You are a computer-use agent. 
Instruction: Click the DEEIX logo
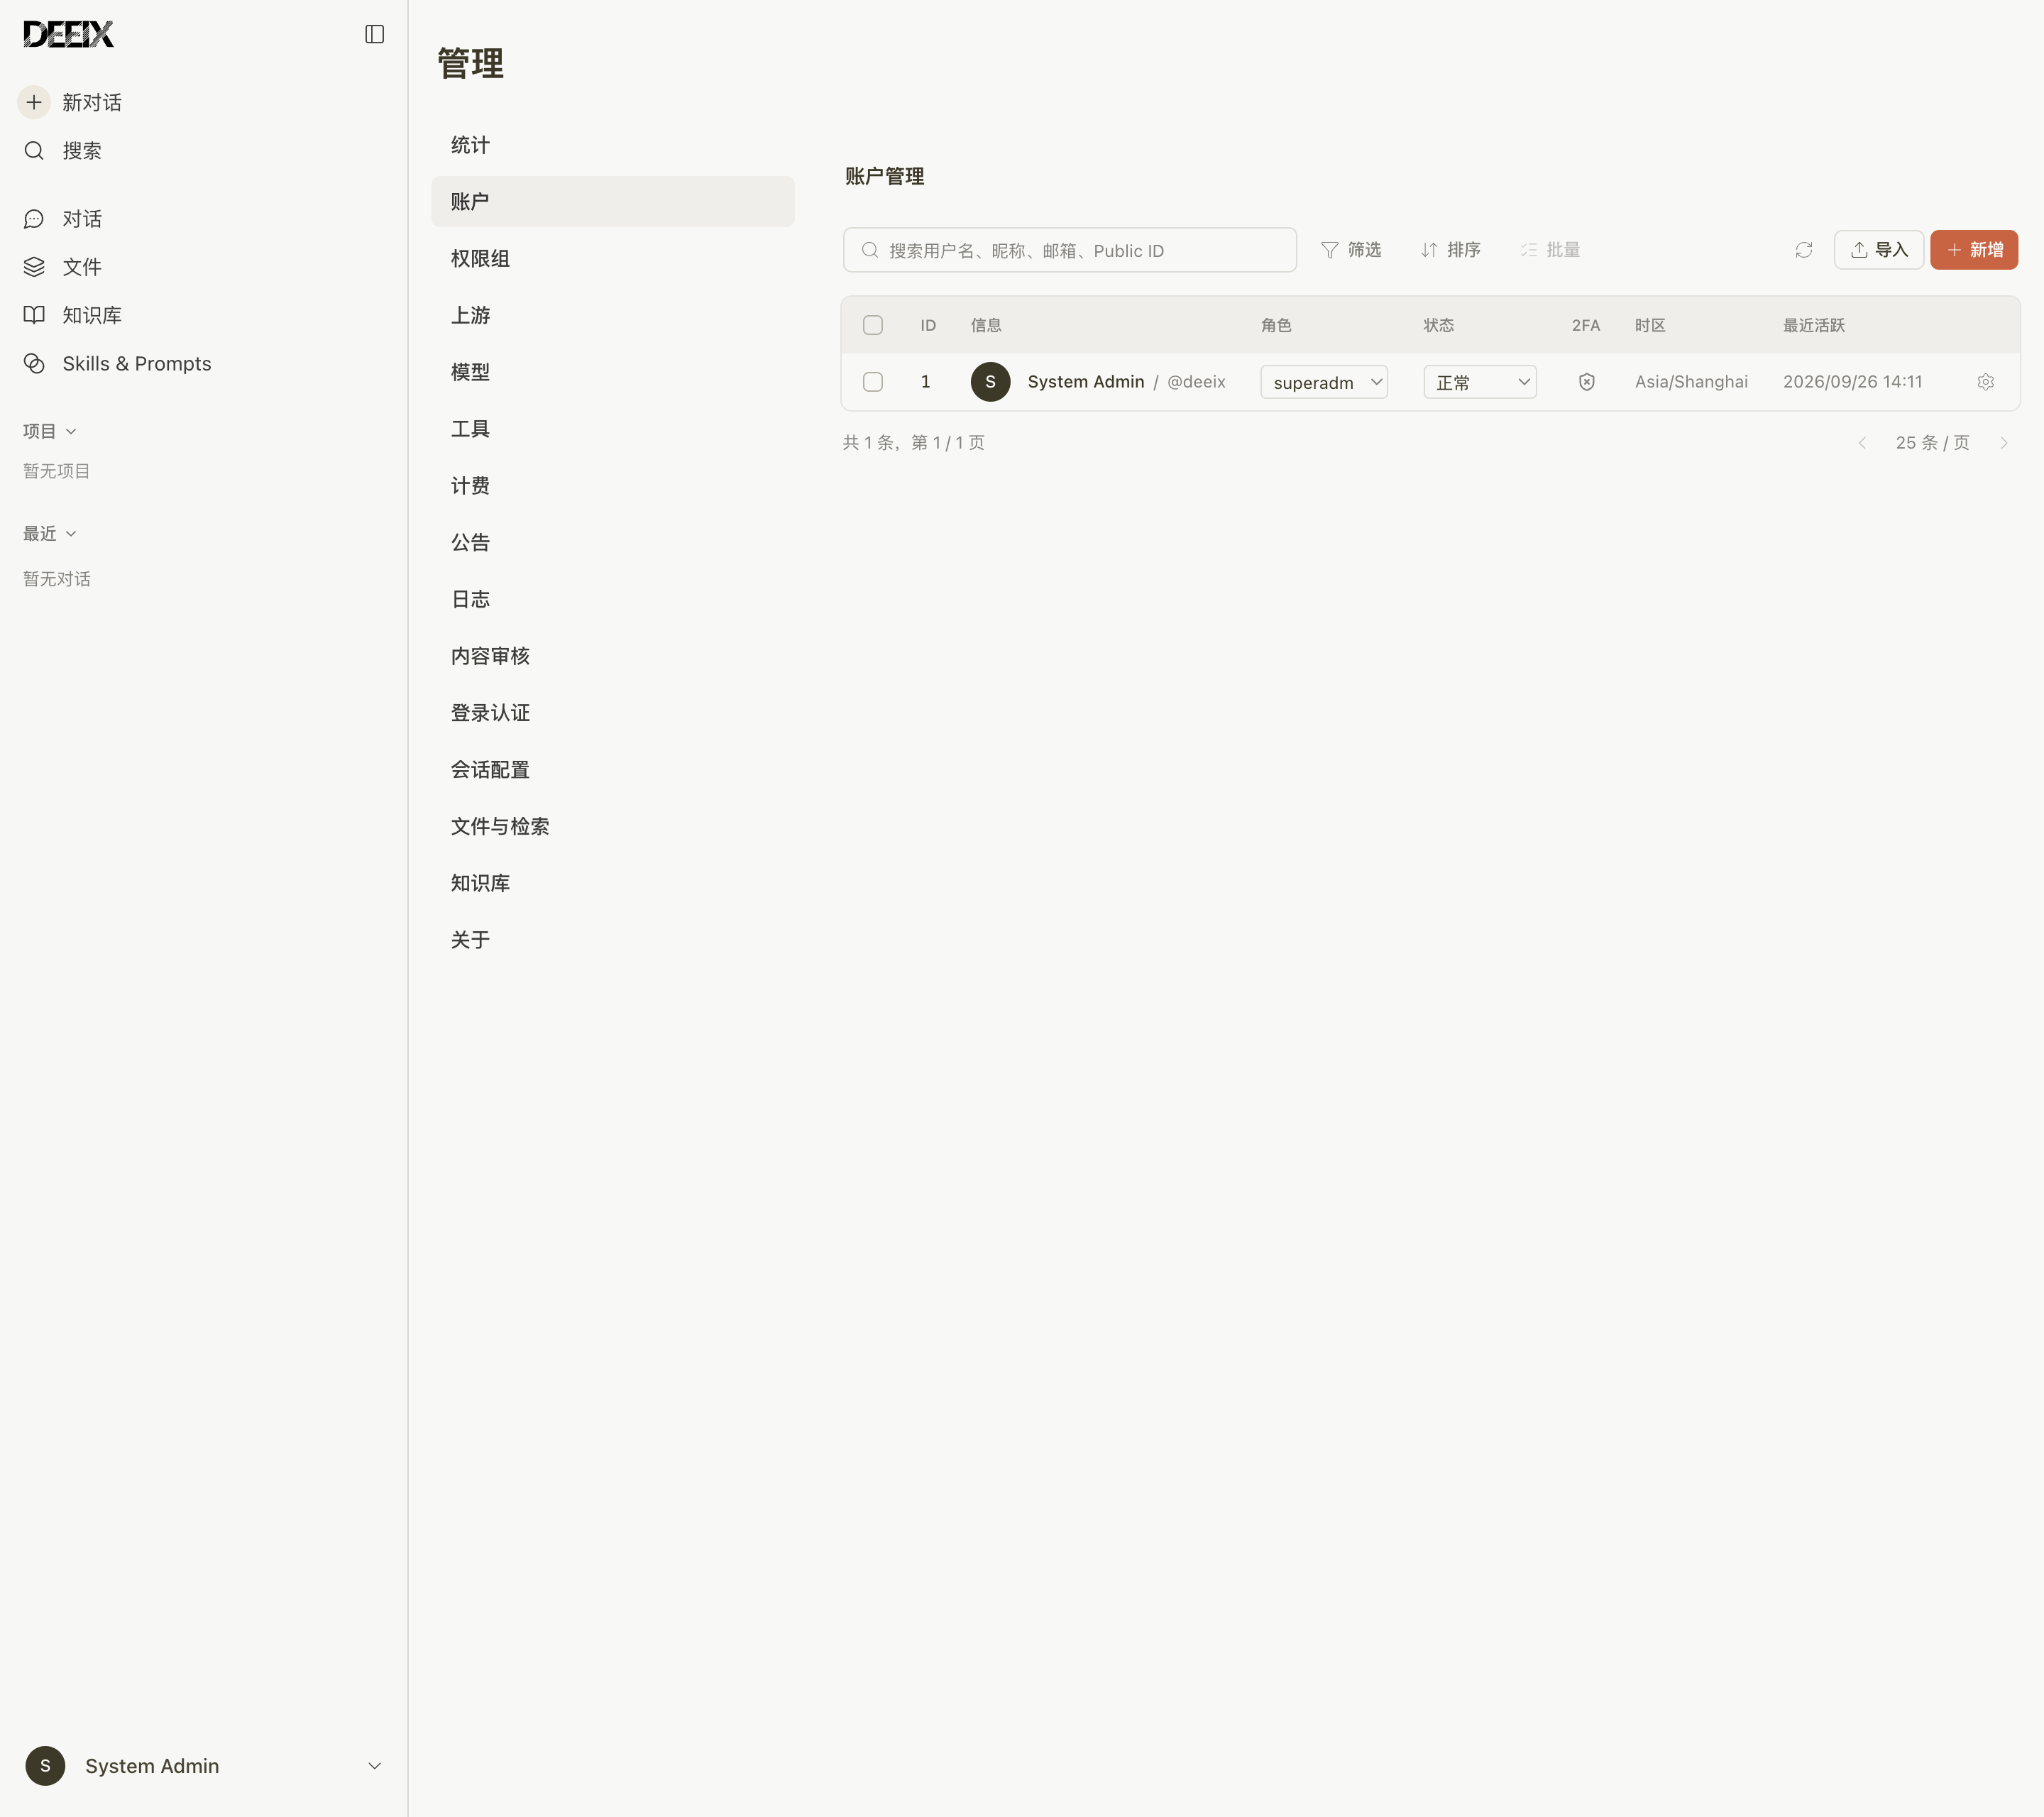(68, 34)
